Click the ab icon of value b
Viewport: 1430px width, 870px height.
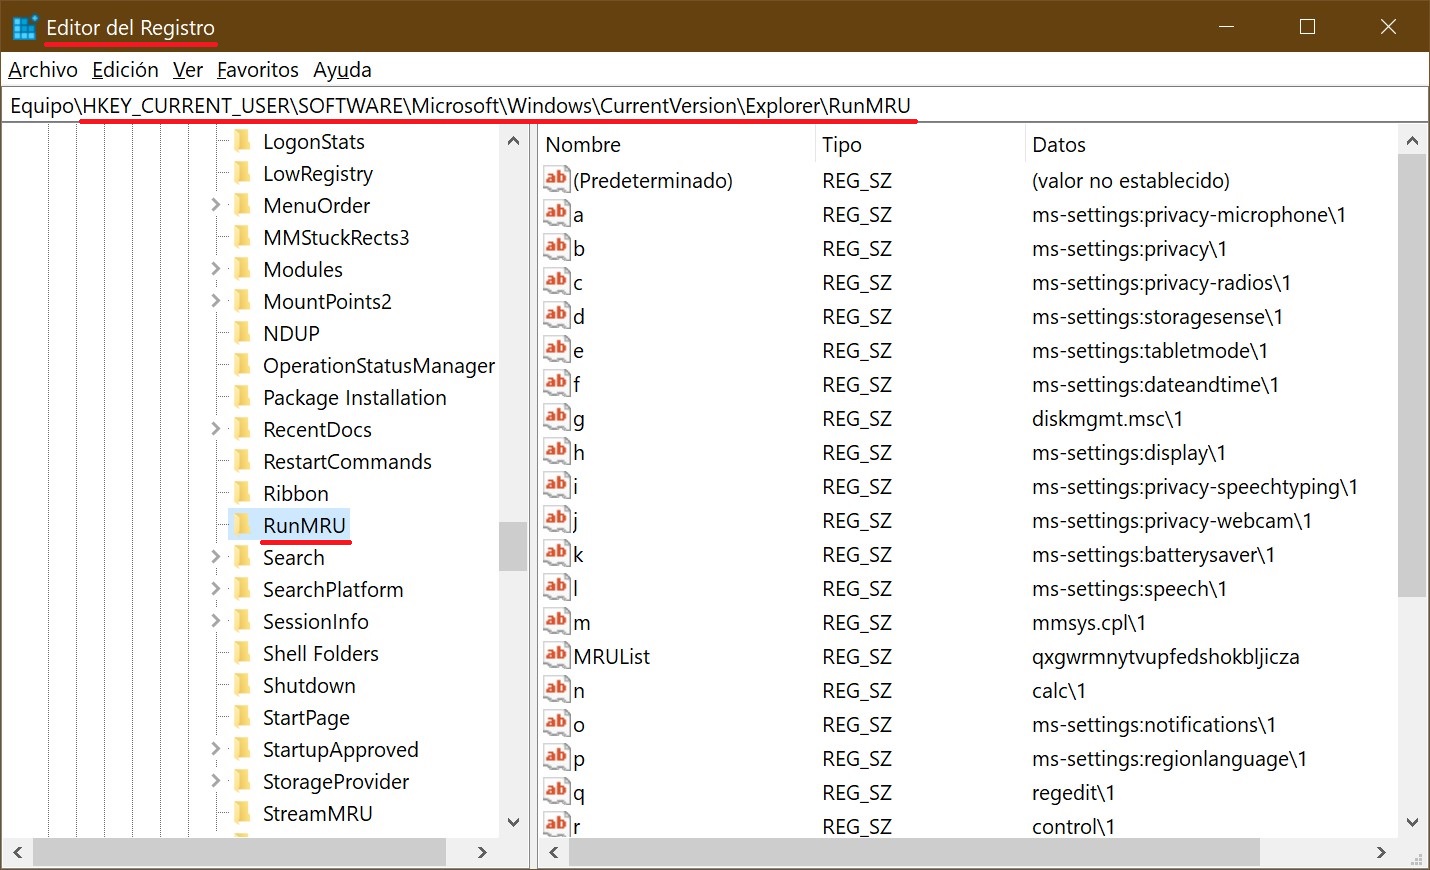tap(557, 247)
